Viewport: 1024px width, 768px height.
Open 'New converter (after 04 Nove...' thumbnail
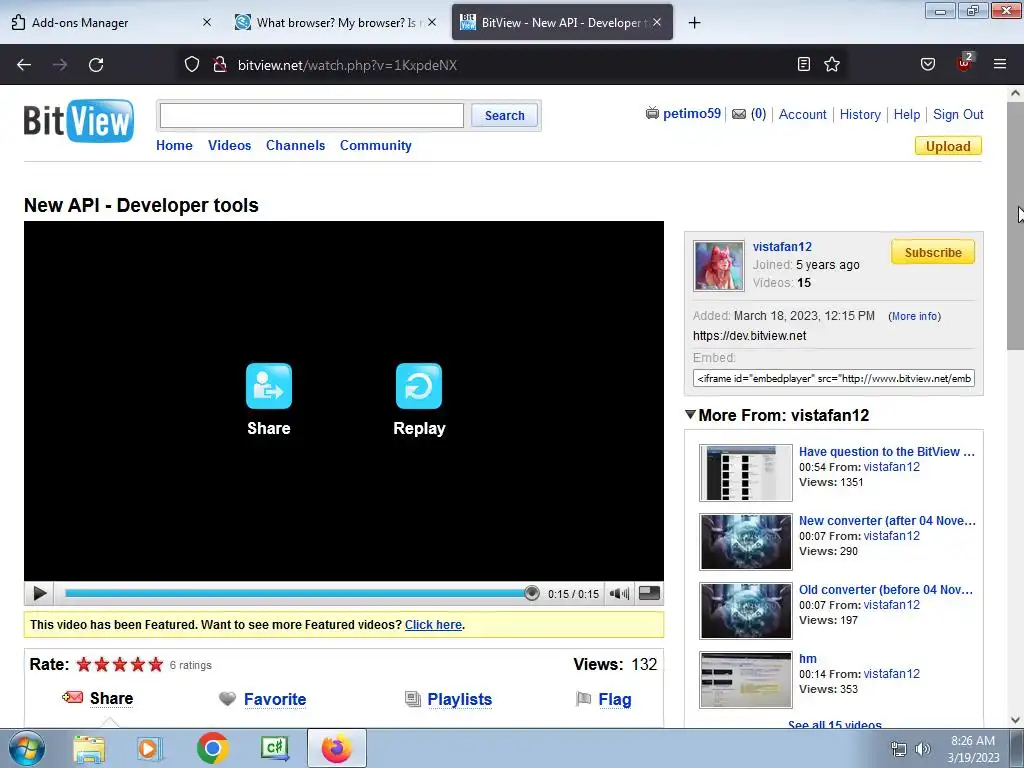(745, 541)
